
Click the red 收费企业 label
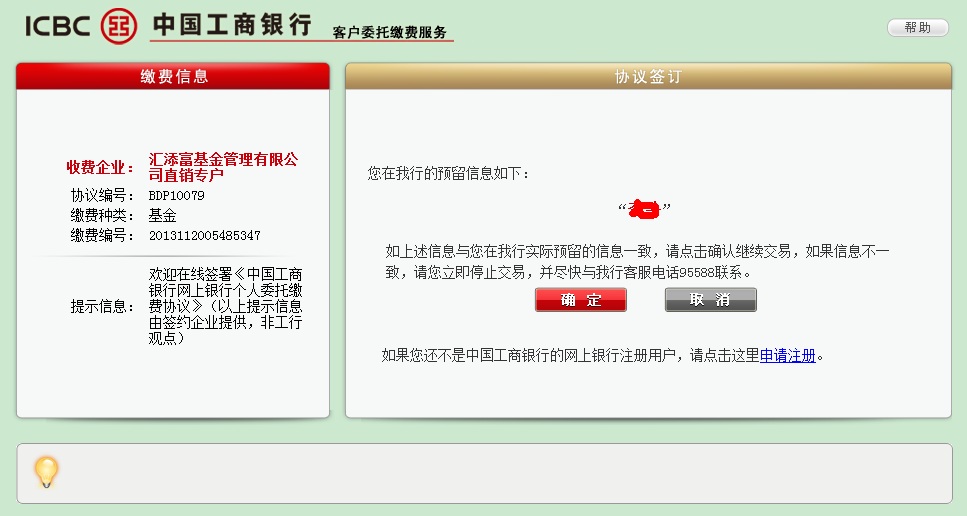point(100,167)
